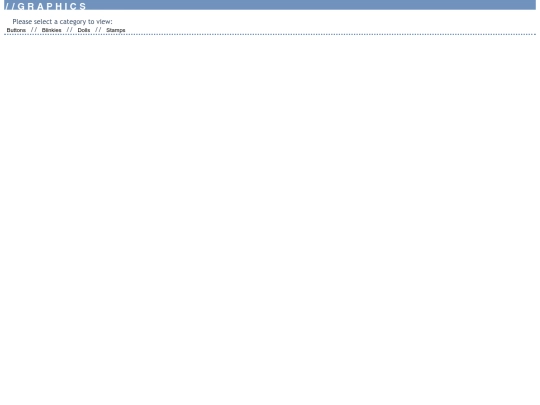
Task: Navigate to the Stamps graphics
Action: point(116,30)
